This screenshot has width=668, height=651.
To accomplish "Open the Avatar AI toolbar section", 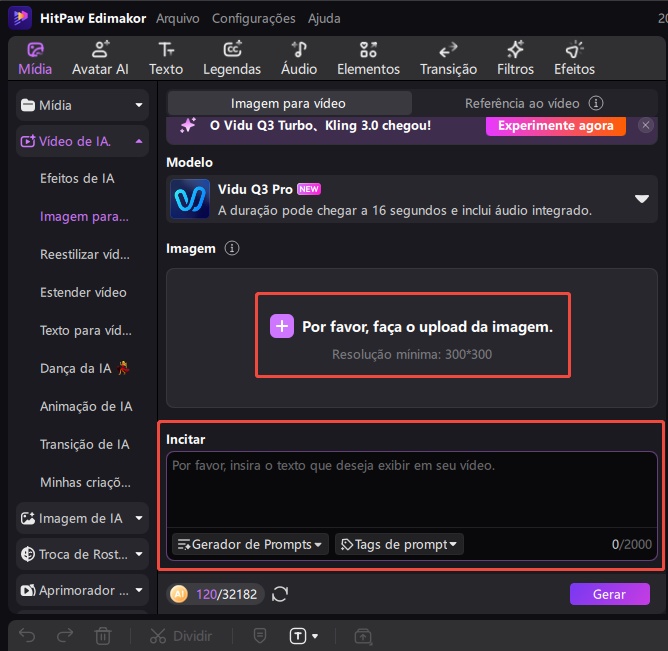I will [100, 58].
